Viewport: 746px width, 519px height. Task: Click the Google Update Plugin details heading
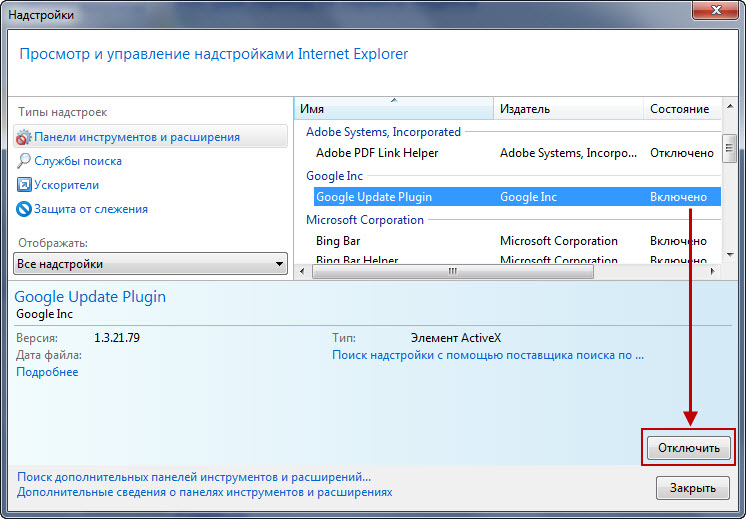pyautogui.click(x=90, y=296)
